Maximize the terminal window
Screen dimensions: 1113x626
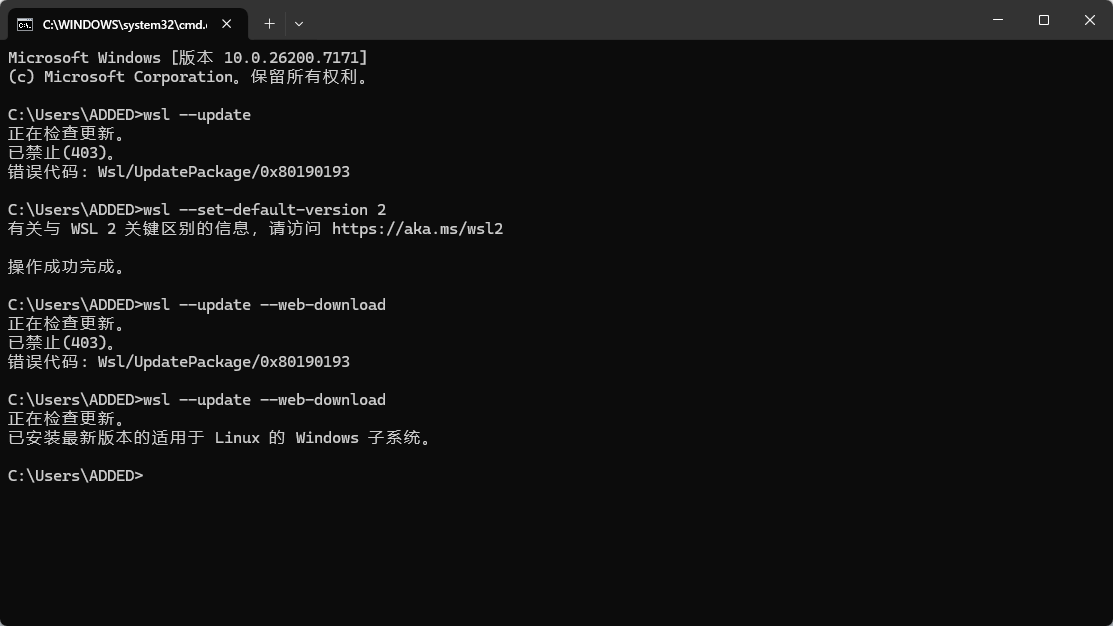(1043, 20)
